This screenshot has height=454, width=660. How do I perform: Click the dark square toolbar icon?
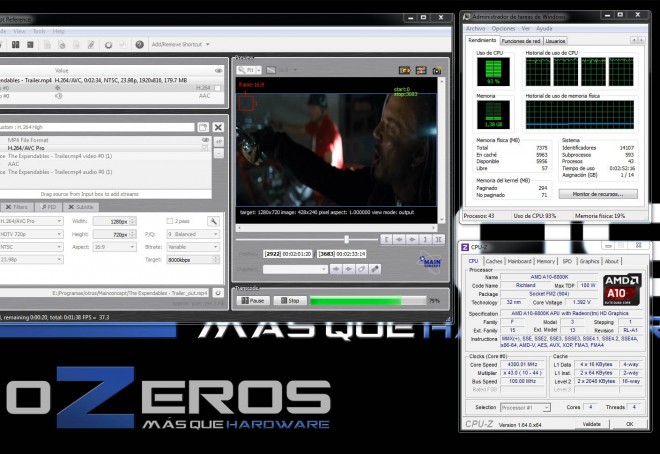click(x=30, y=44)
